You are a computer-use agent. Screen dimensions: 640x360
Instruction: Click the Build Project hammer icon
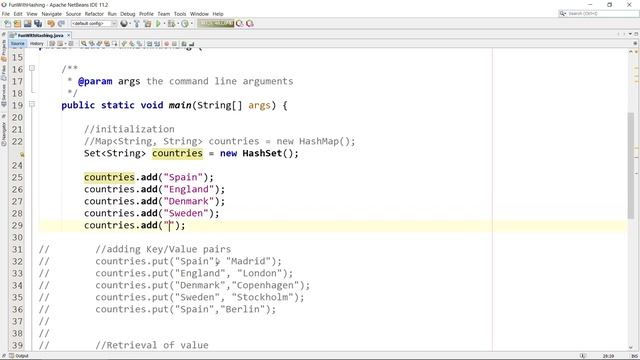click(x=137, y=24)
